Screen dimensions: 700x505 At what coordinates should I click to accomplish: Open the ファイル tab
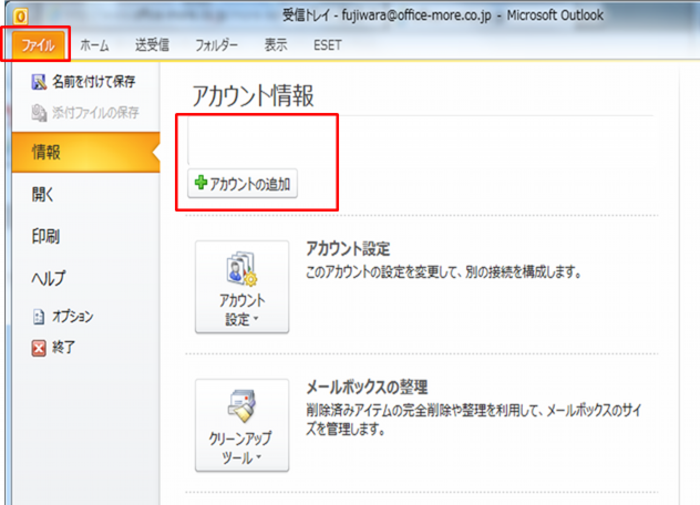(x=38, y=45)
